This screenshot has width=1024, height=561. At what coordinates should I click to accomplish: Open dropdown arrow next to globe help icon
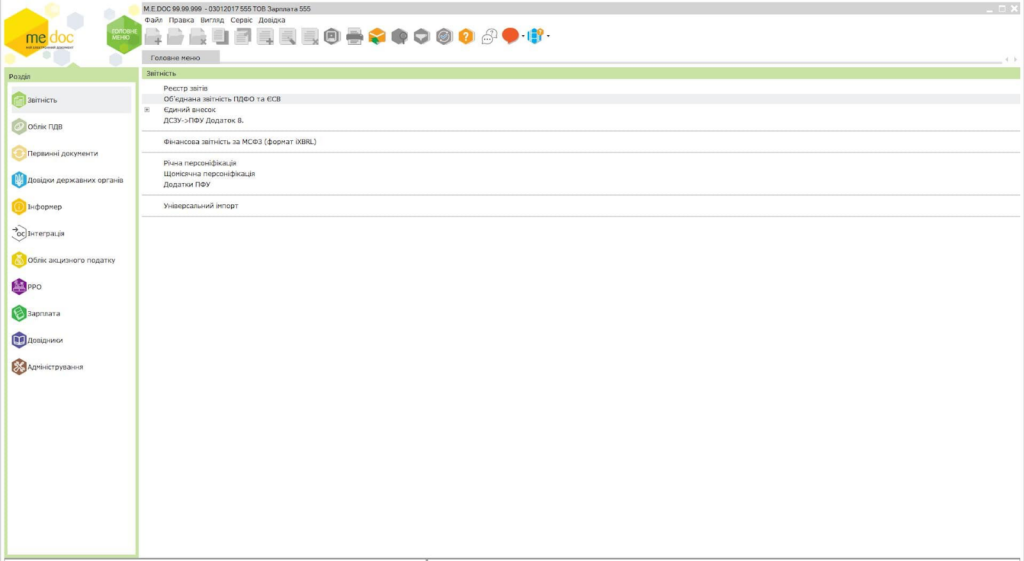coord(548,37)
